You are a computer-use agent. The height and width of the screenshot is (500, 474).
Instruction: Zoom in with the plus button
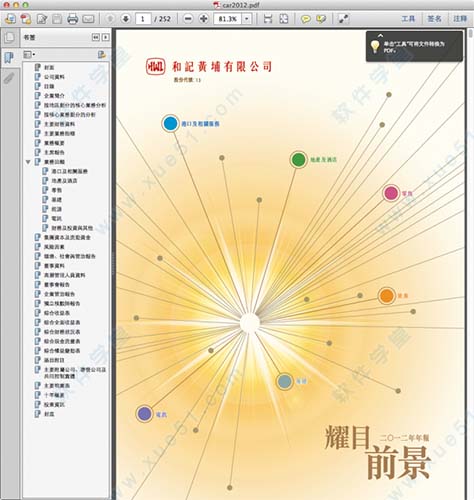coord(203,19)
